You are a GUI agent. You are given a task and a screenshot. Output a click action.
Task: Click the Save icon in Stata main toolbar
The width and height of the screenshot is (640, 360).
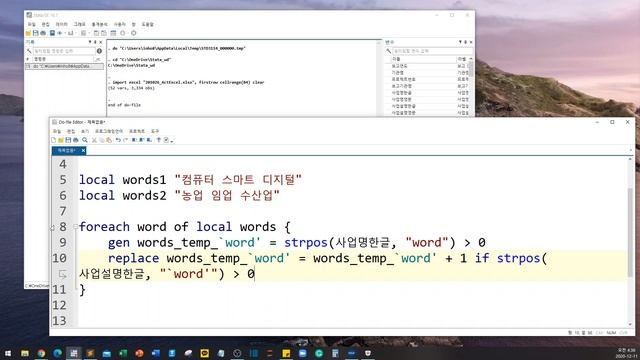[x=36, y=33]
